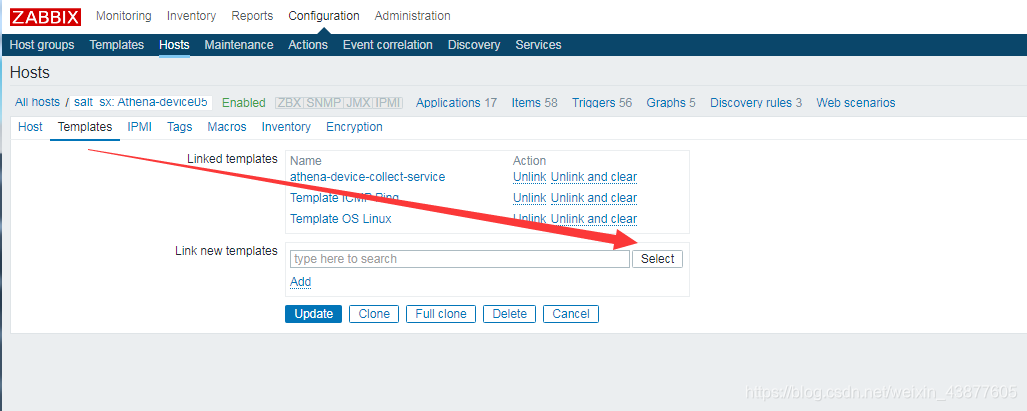Image resolution: width=1027 pixels, height=411 pixels.
Task: Click the Cancel button
Action: coord(571,314)
